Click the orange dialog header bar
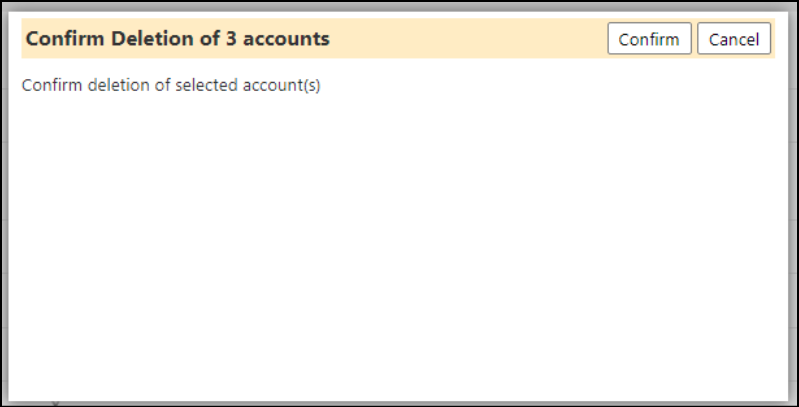This screenshot has width=799, height=407. point(398,39)
